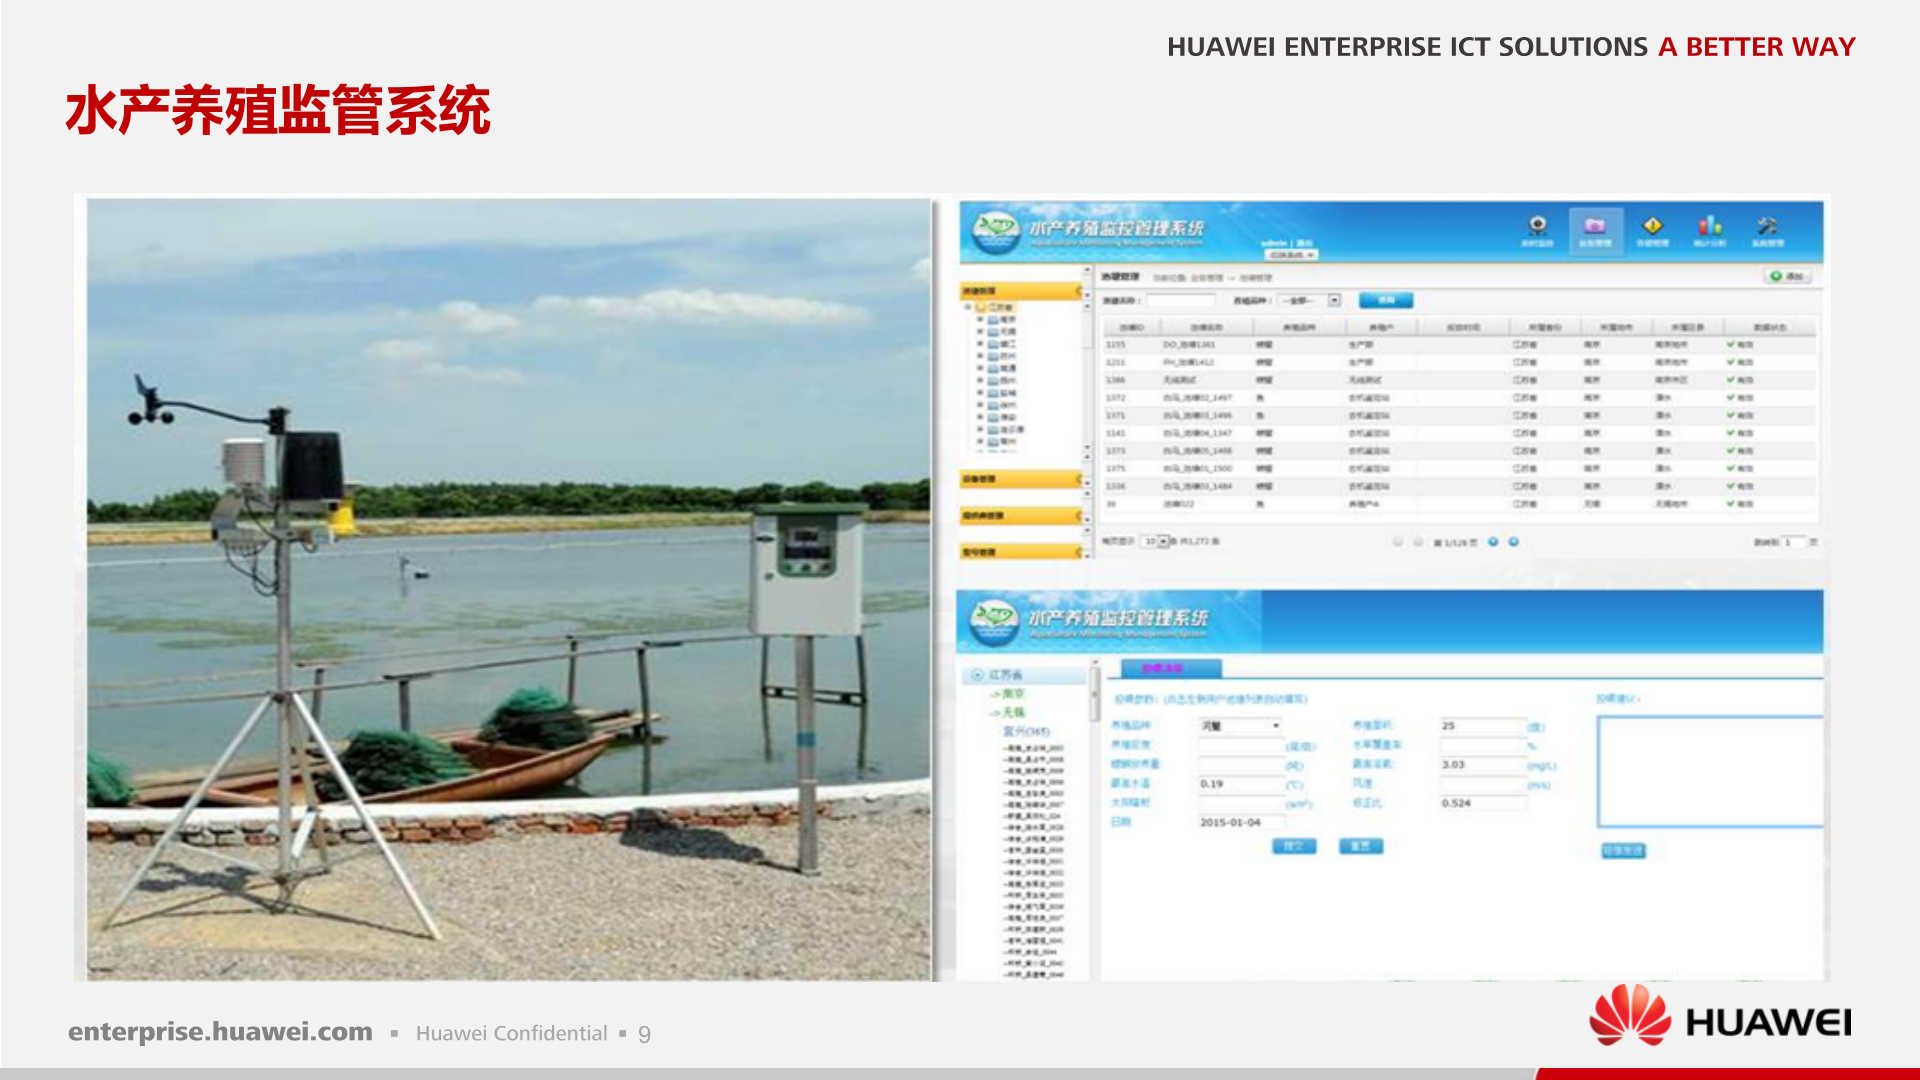This screenshot has width=1920, height=1080.
Task: Select the 江苏省 radio button in lower panel
Action: [977, 673]
